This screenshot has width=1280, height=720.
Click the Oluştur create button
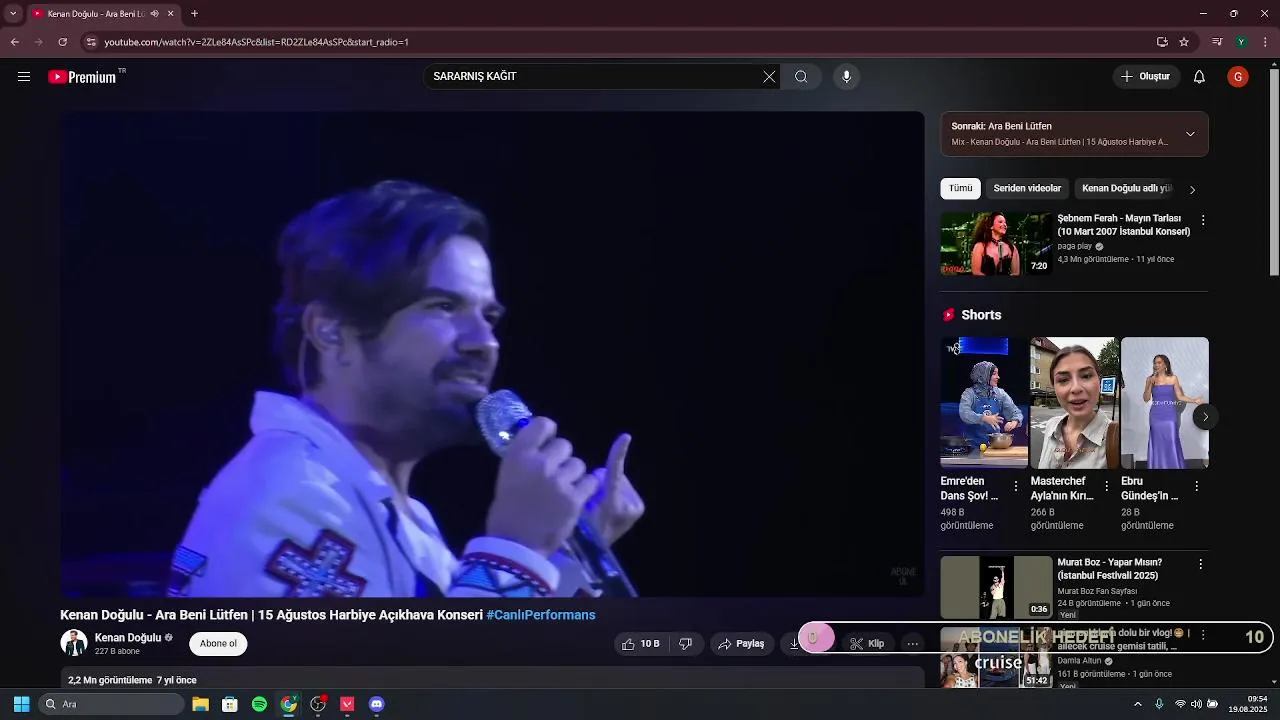pyautogui.click(x=1146, y=77)
